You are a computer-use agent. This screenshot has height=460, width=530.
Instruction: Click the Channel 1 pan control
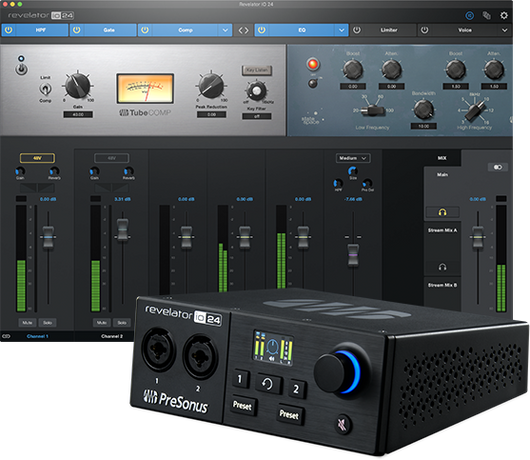click(x=37, y=188)
